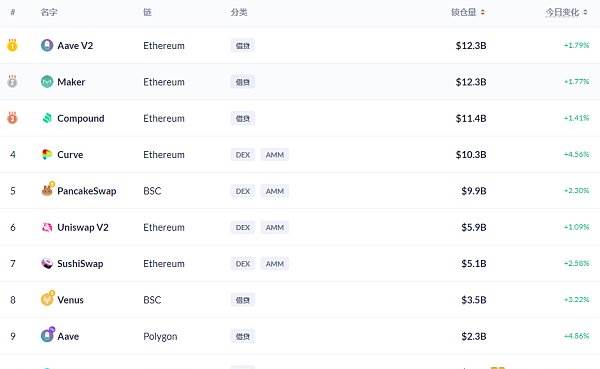Click the Polygon Aave logo icon
Screen dimensions: 600x369
pyautogui.click(x=48, y=335)
